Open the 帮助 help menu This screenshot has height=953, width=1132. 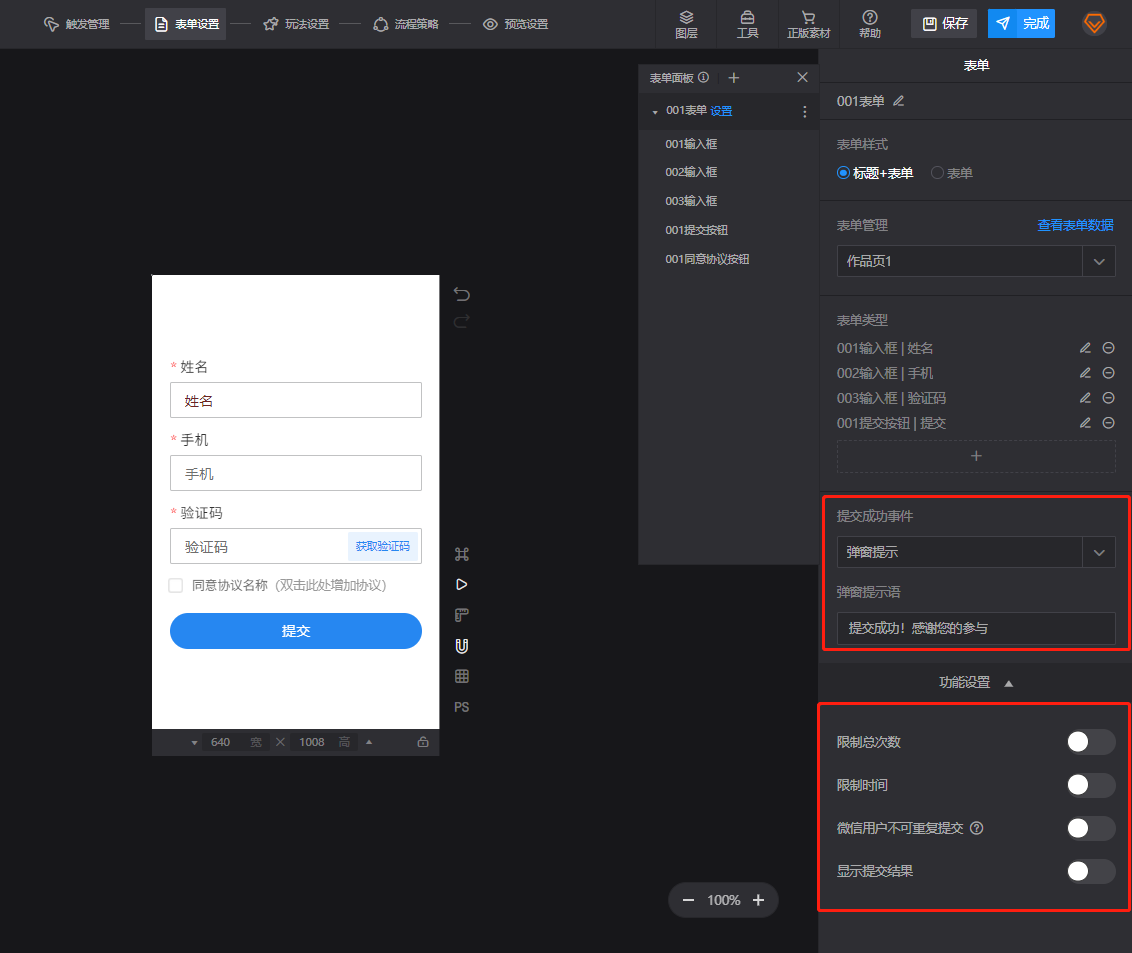click(x=870, y=25)
